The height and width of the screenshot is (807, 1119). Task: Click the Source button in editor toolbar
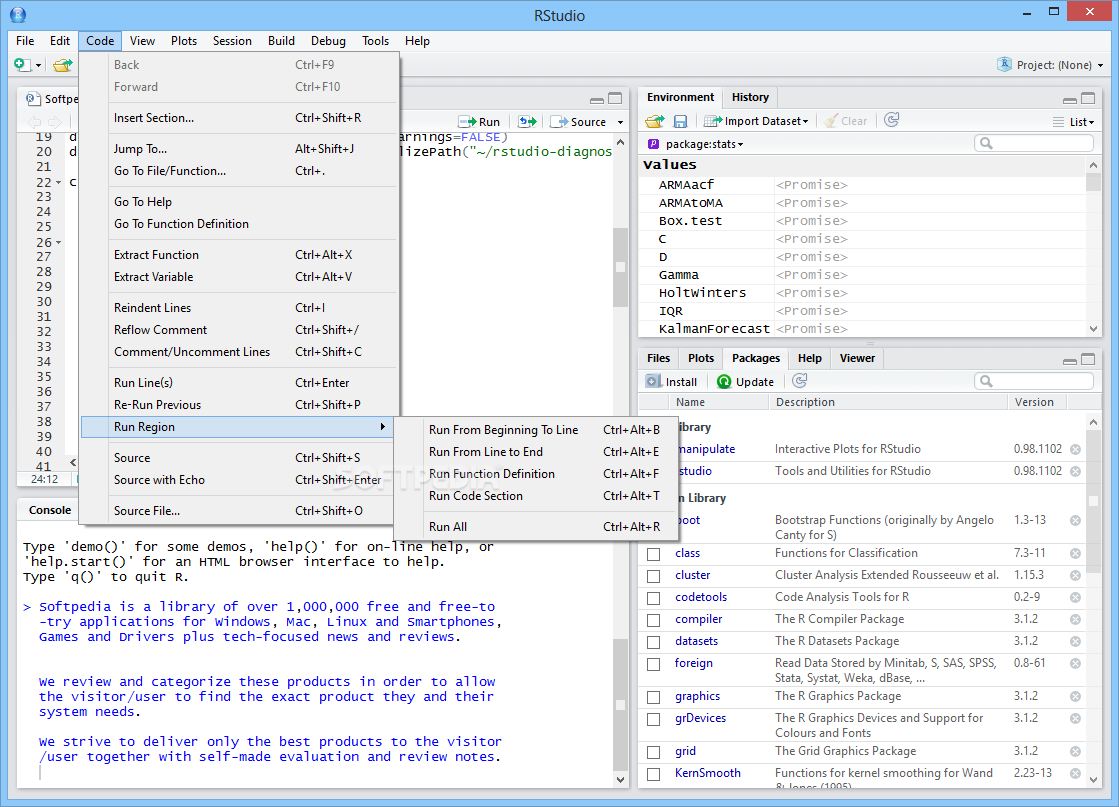click(579, 122)
